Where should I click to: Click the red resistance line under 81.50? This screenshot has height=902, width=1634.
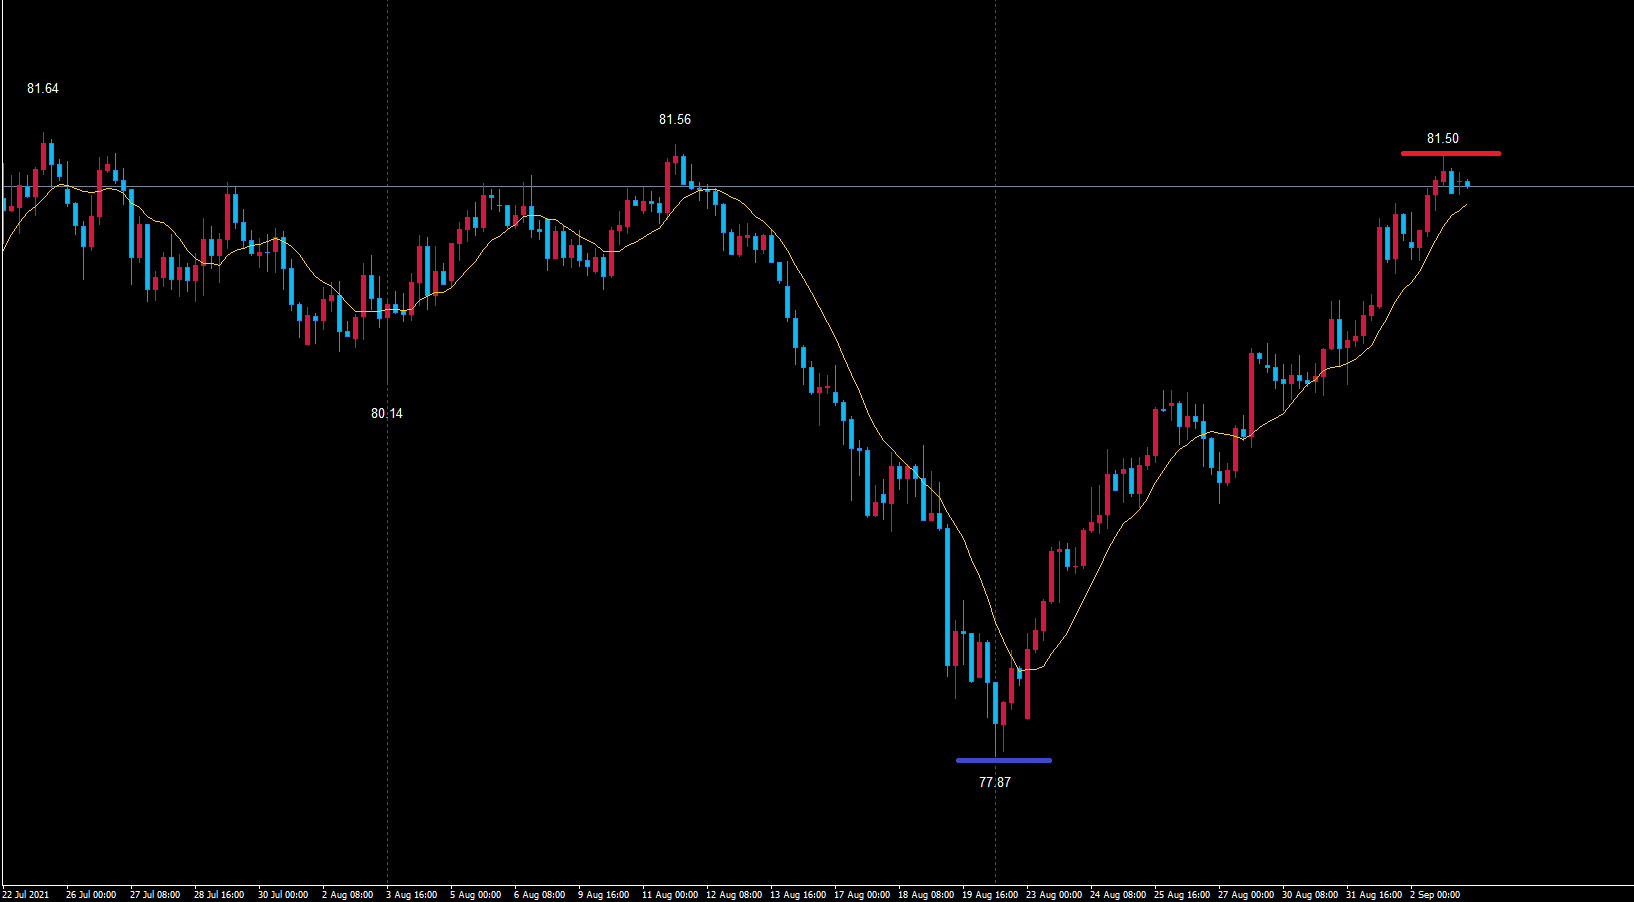point(1450,153)
